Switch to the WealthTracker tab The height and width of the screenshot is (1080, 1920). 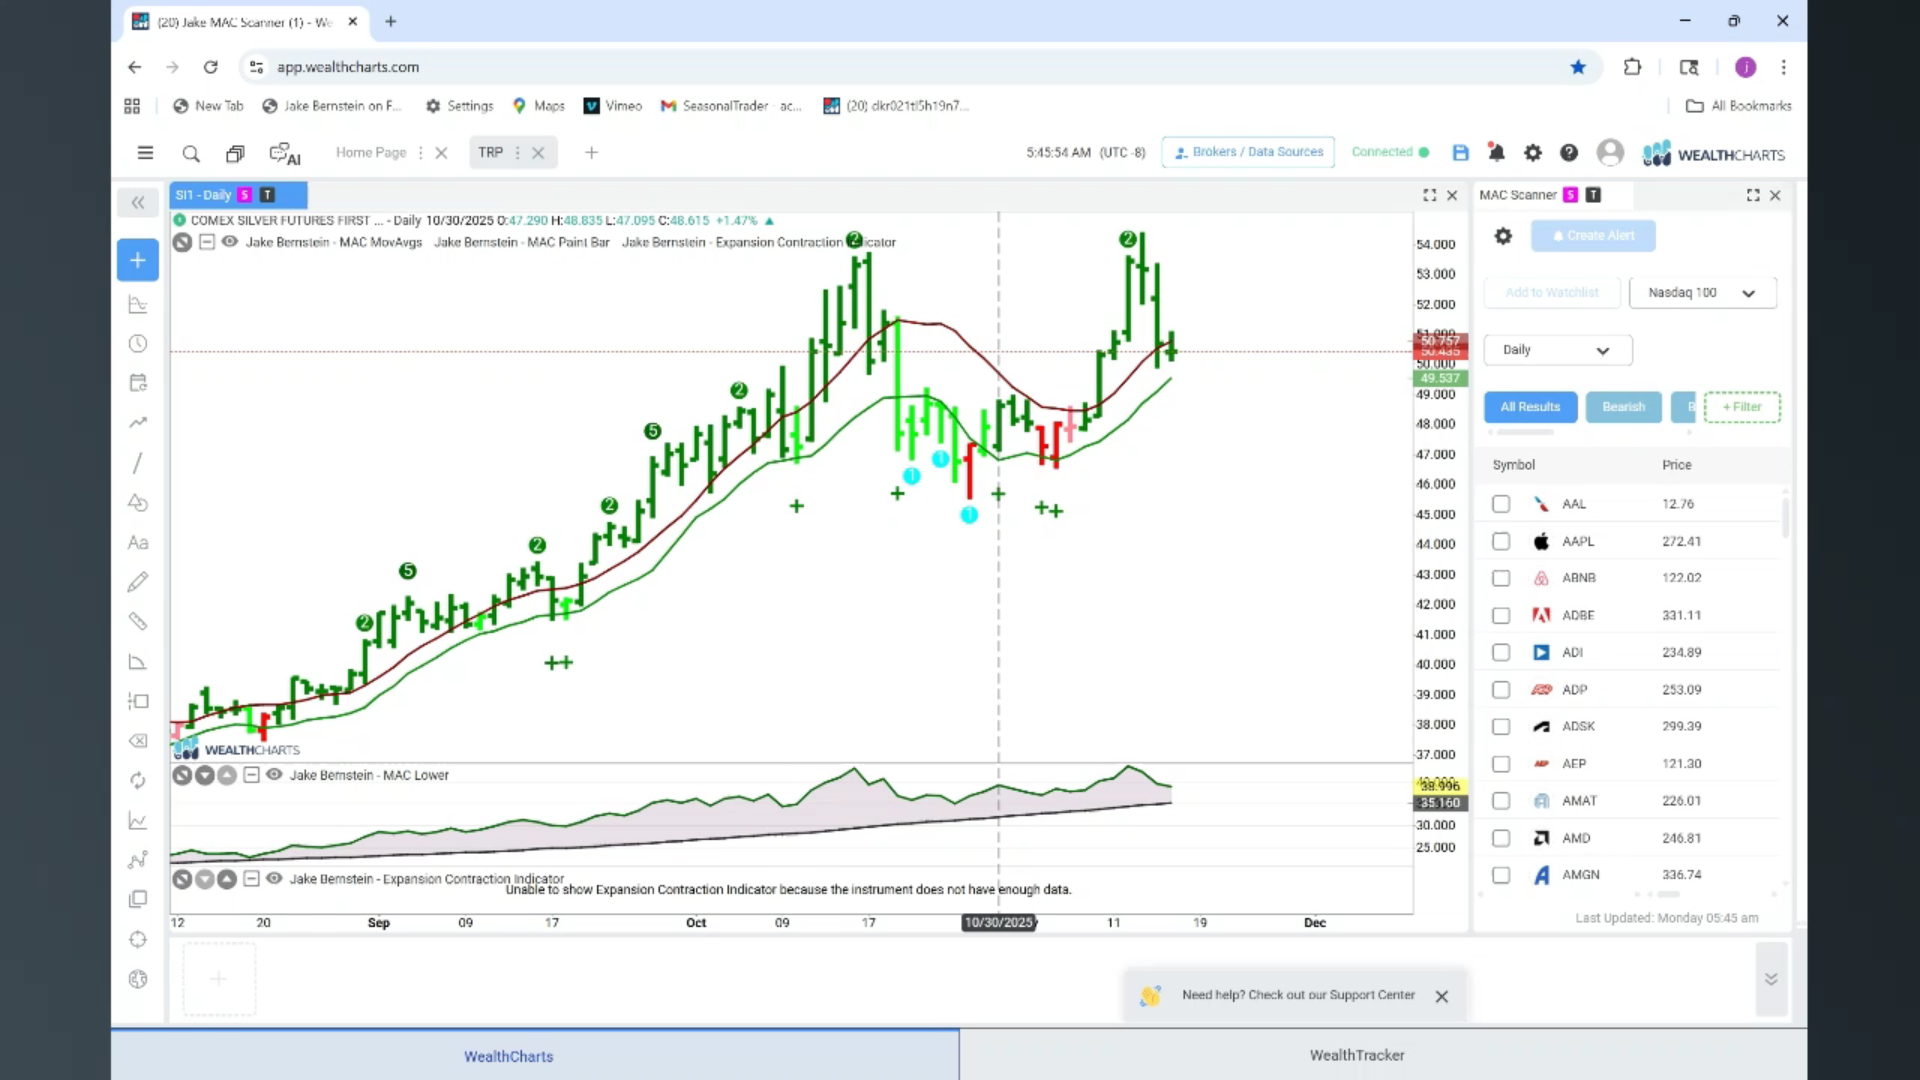point(1357,1055)
